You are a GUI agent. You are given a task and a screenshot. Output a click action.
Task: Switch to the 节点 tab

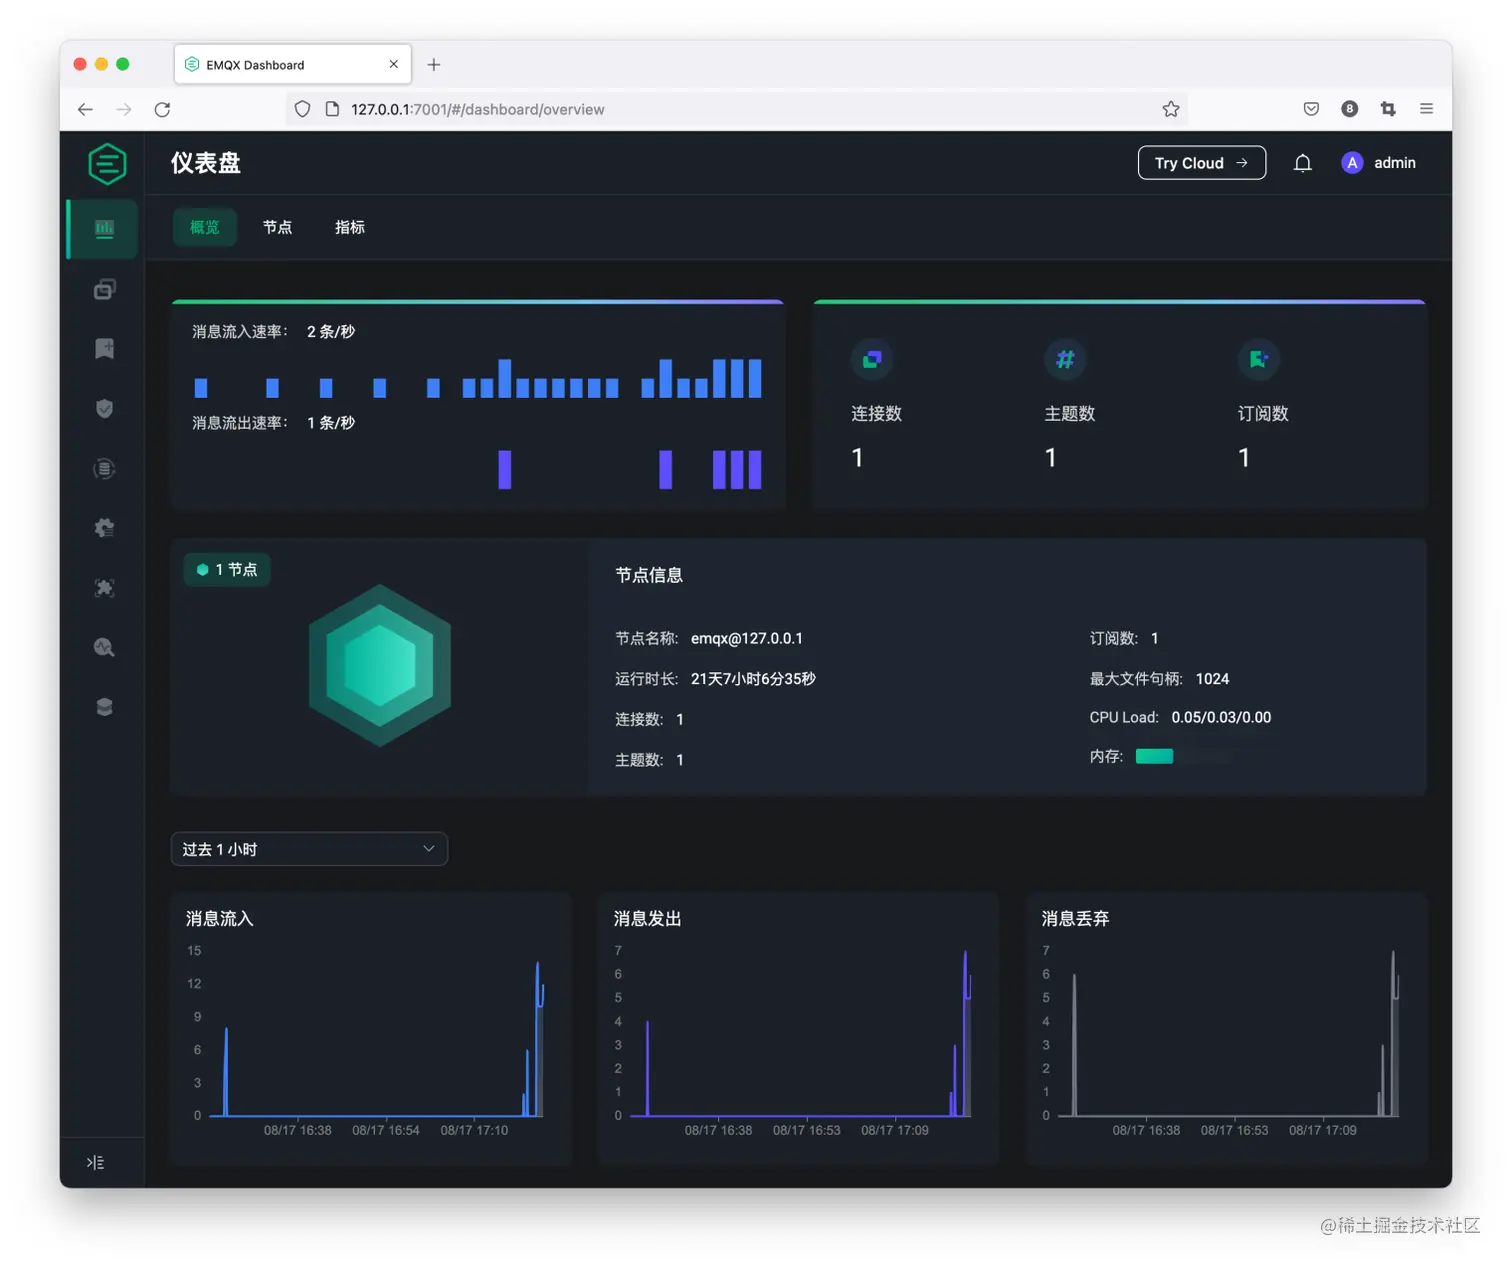click(277, 227)
